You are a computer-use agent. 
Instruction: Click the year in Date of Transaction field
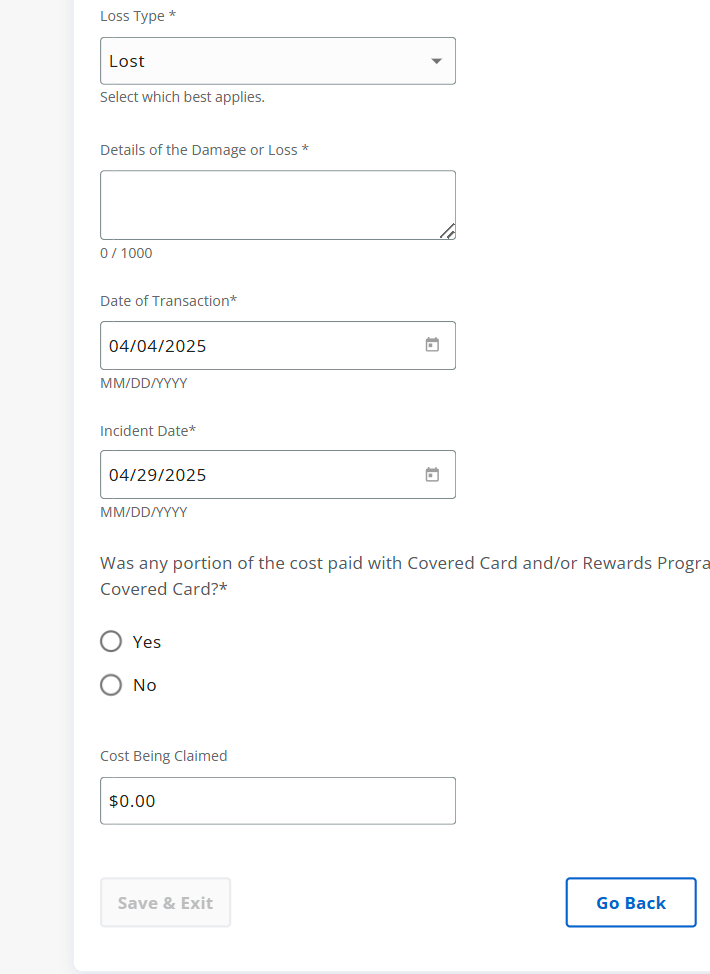185,346
